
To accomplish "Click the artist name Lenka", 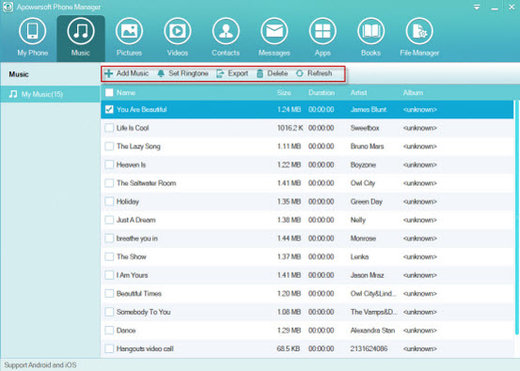I will [359, 257].
